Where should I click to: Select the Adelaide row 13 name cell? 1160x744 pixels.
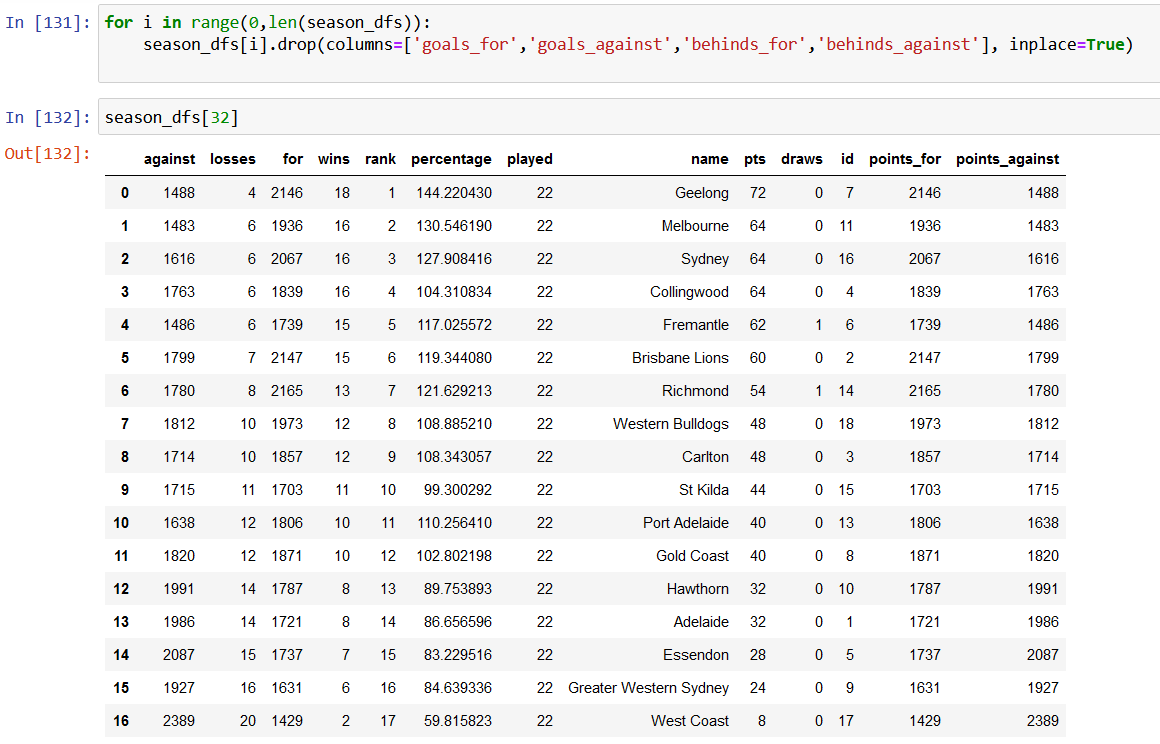click(701, 622)
